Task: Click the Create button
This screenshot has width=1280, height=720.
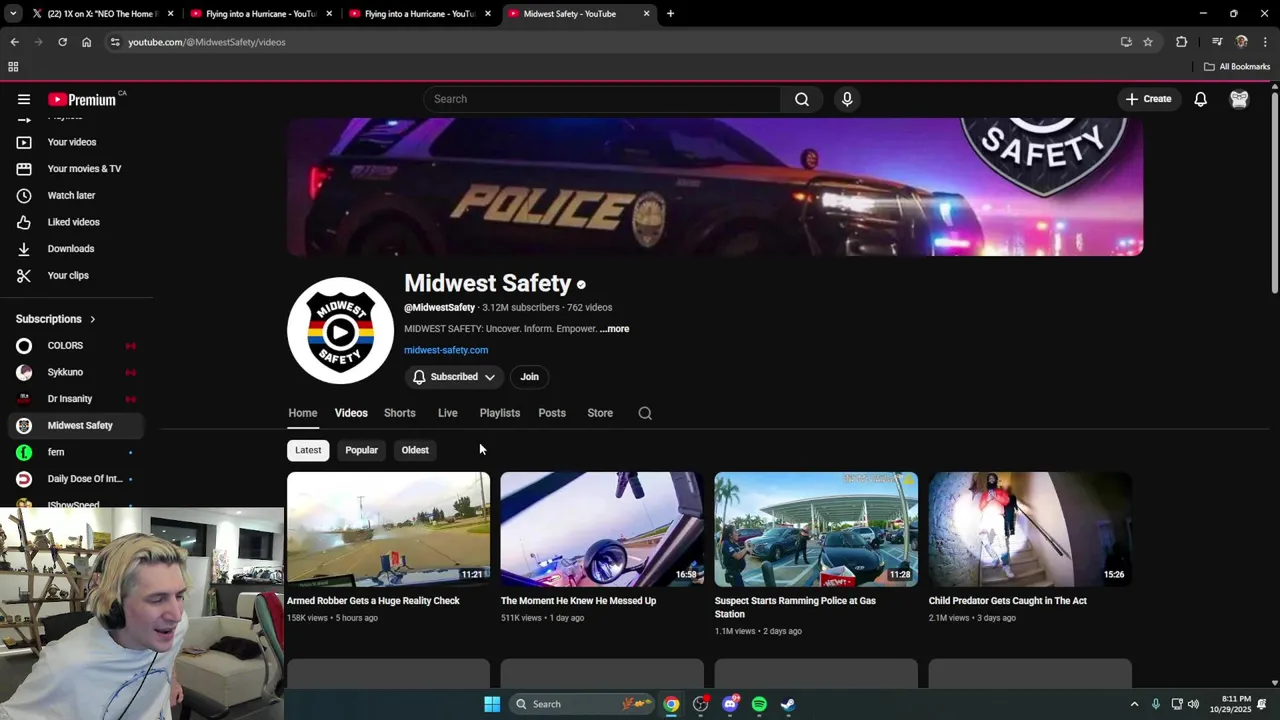Action: 1148,99
